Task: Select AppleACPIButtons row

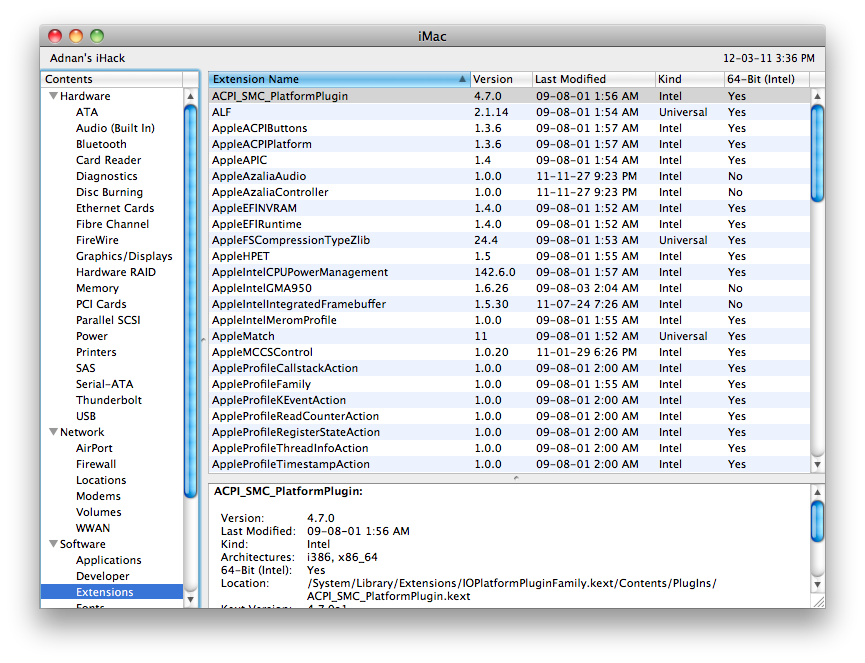Action: pyautogui.click(x=509, y=128)
